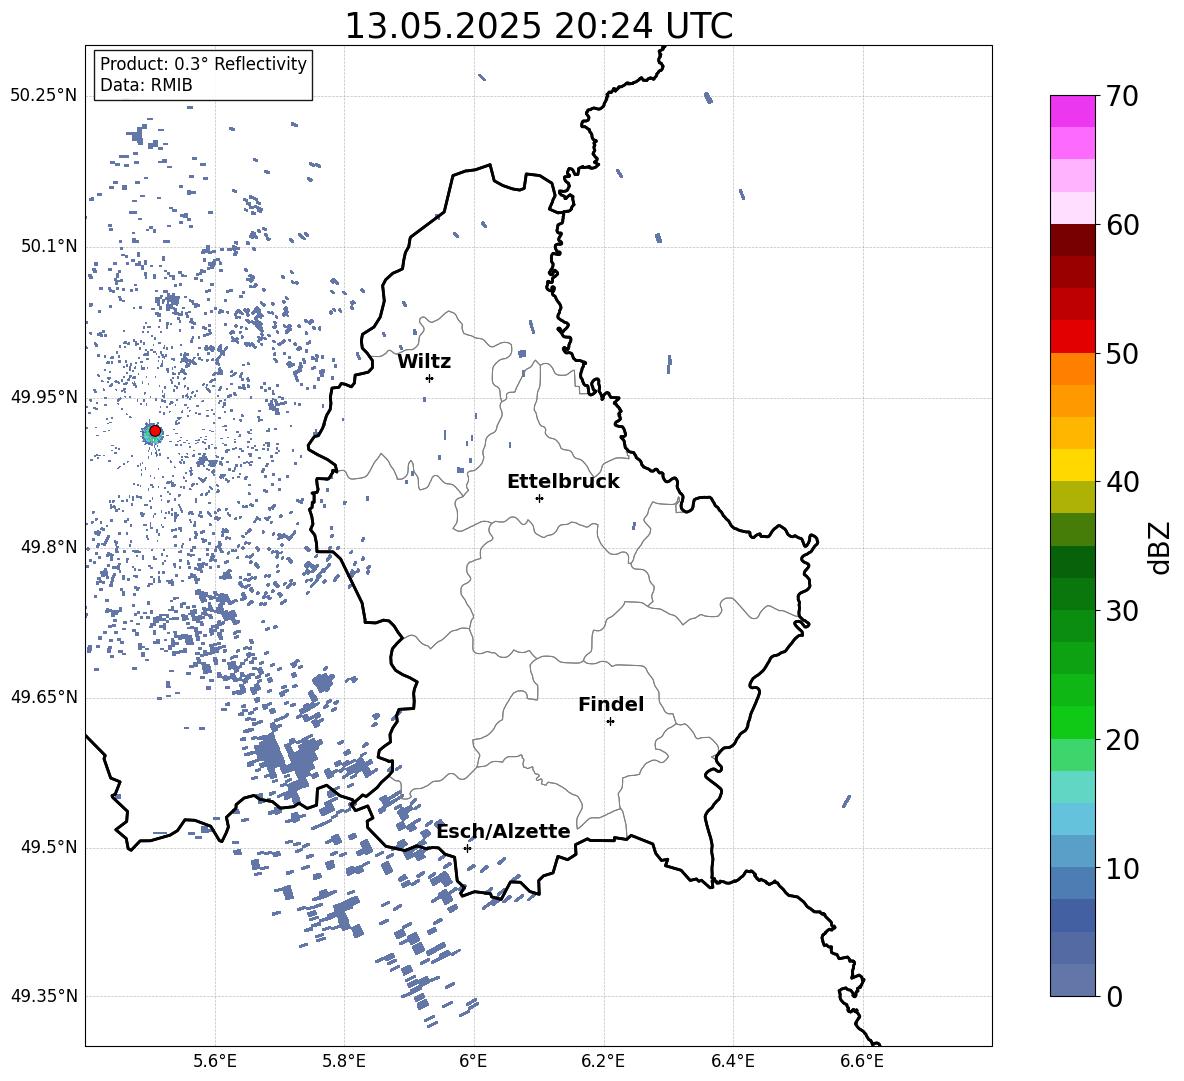Viewport: 1184px width, 1081px height.
Task: Click the 0 colorbar tick value
Action: coord(1114,997)
